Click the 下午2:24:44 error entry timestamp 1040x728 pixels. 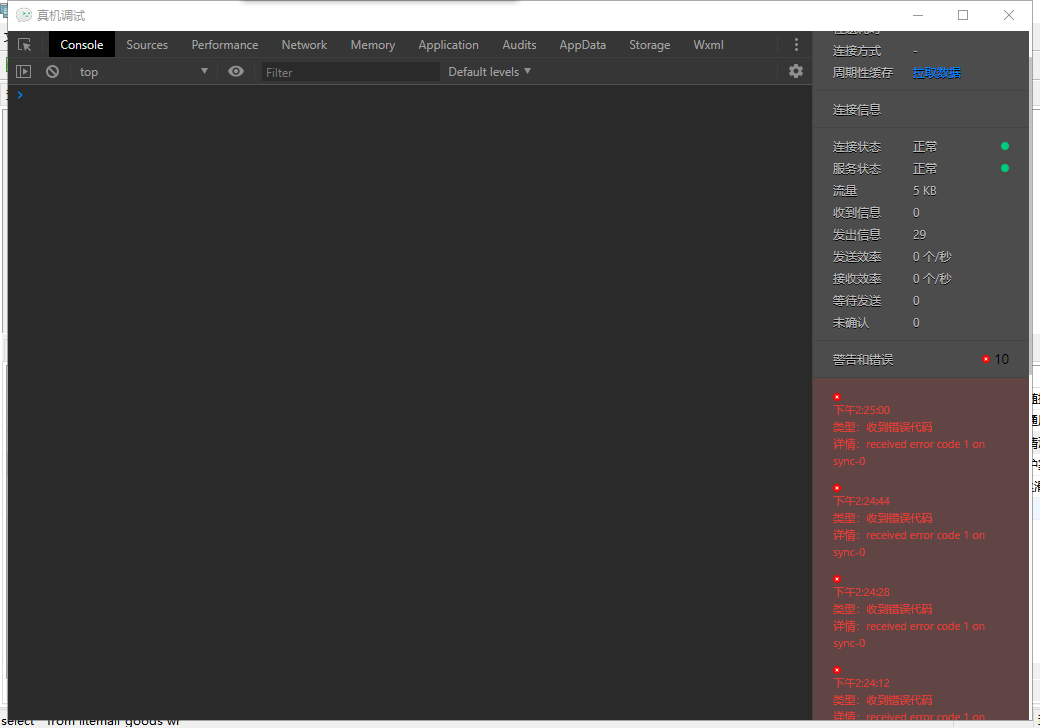862,501
